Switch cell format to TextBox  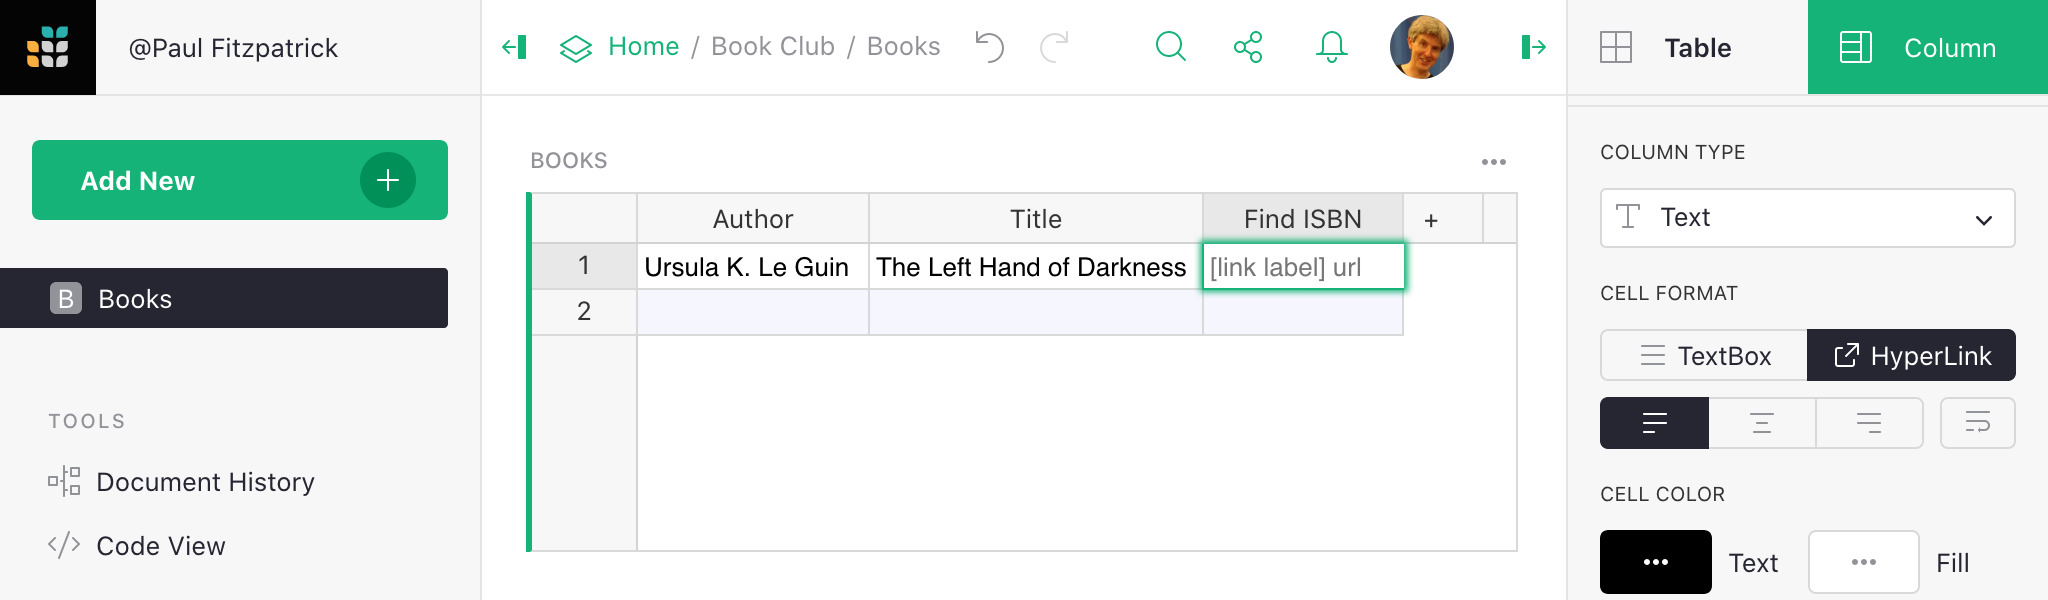1703,355
